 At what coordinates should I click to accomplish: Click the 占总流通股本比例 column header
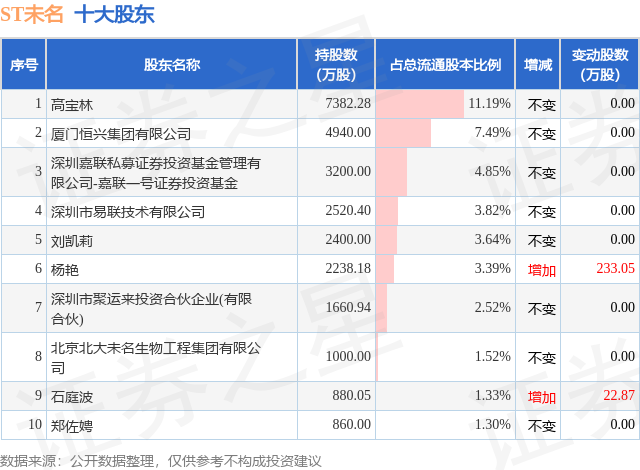click(445, 64)
